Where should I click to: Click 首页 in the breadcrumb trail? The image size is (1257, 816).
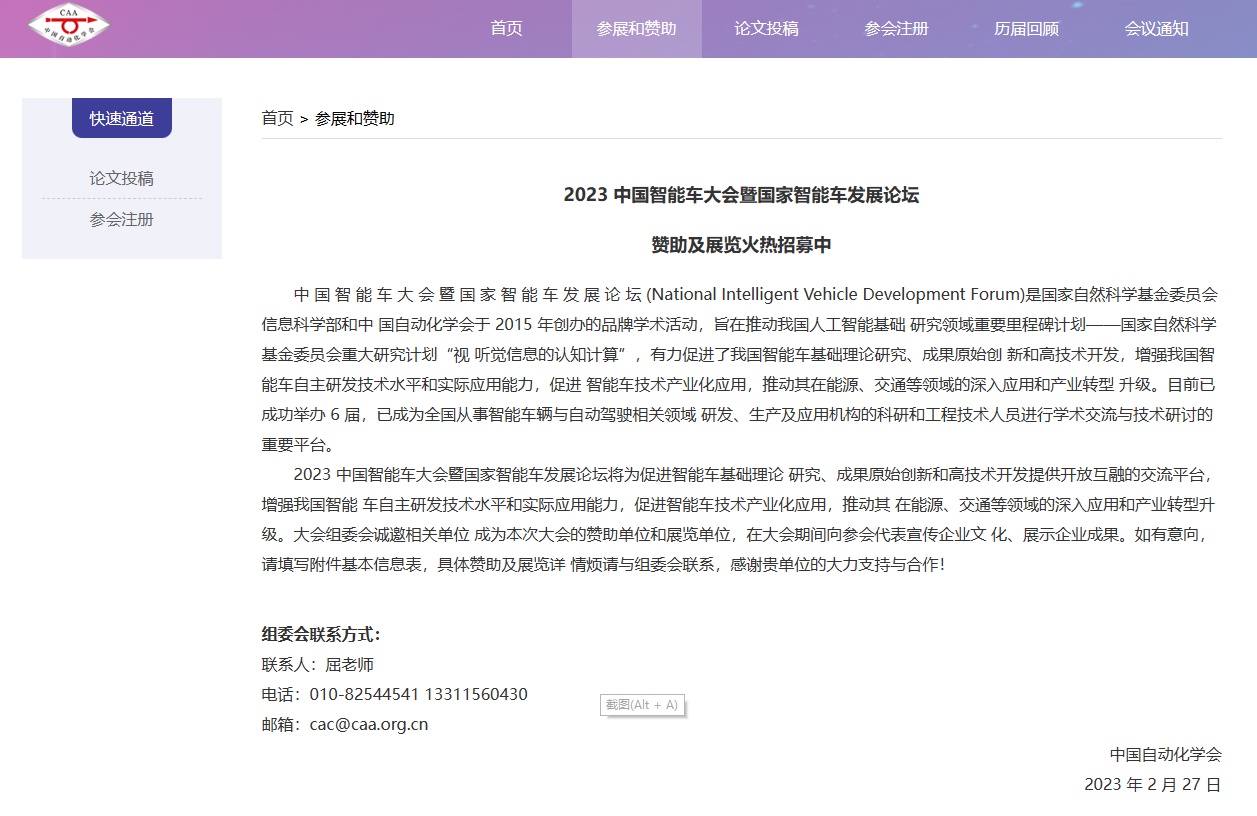coord(277,118)
